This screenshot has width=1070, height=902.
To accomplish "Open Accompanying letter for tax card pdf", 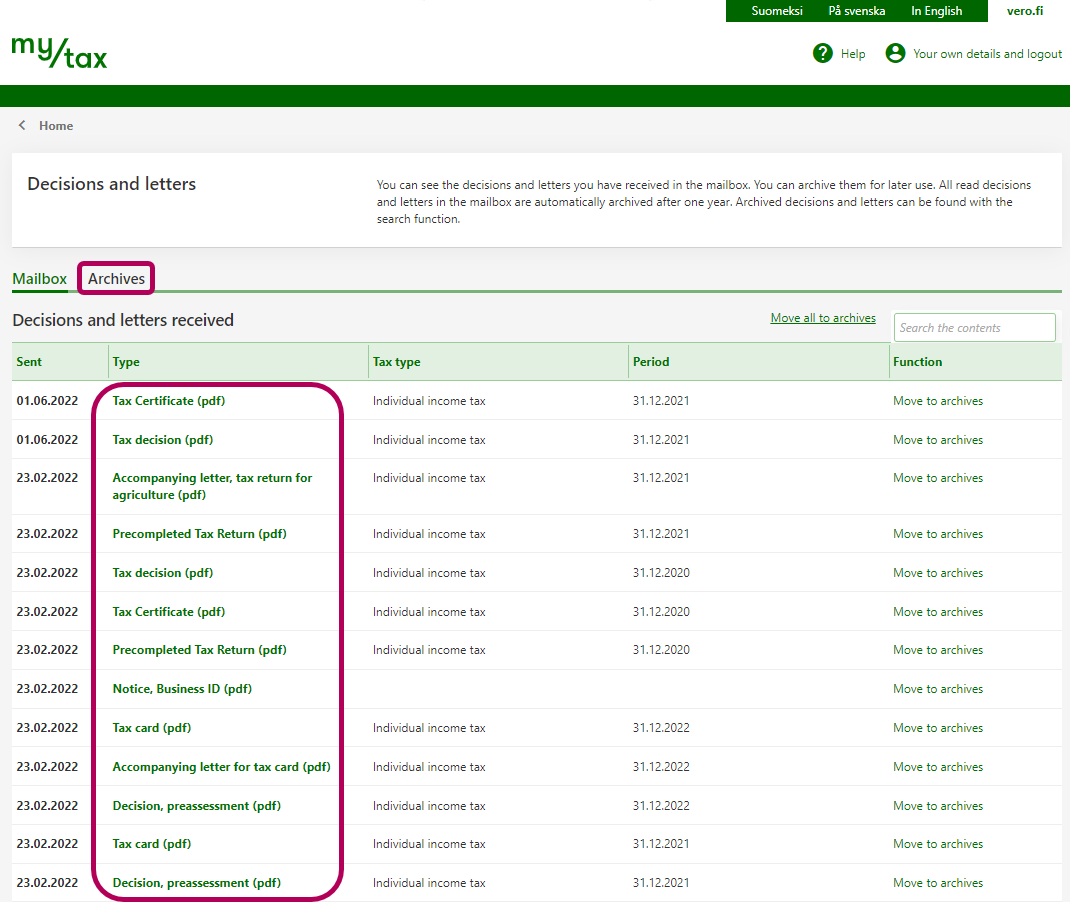I will point(221,767).
